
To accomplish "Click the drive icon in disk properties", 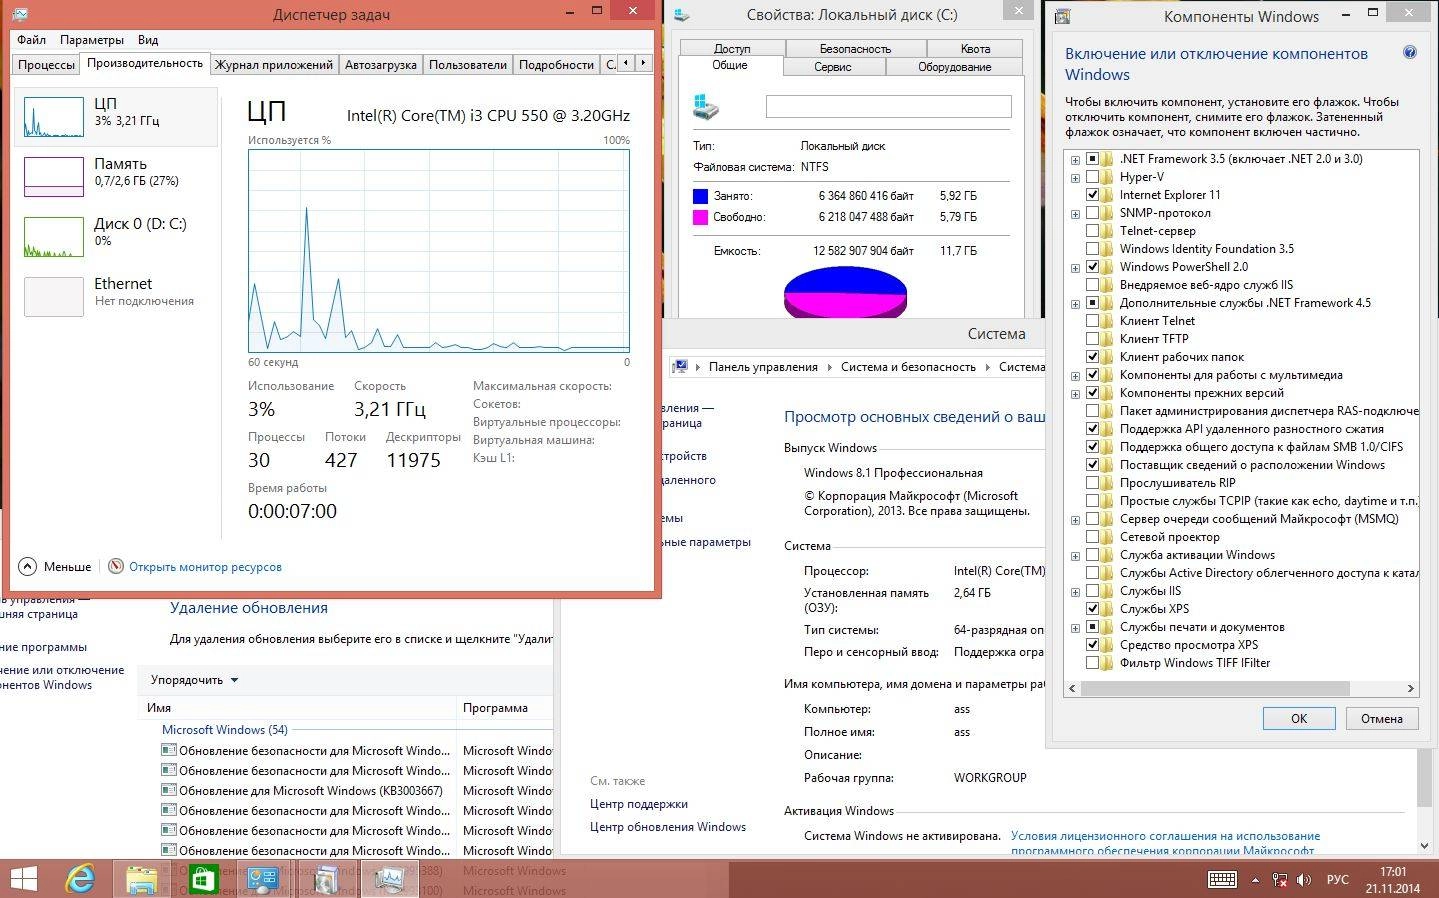I will [706, 106].
